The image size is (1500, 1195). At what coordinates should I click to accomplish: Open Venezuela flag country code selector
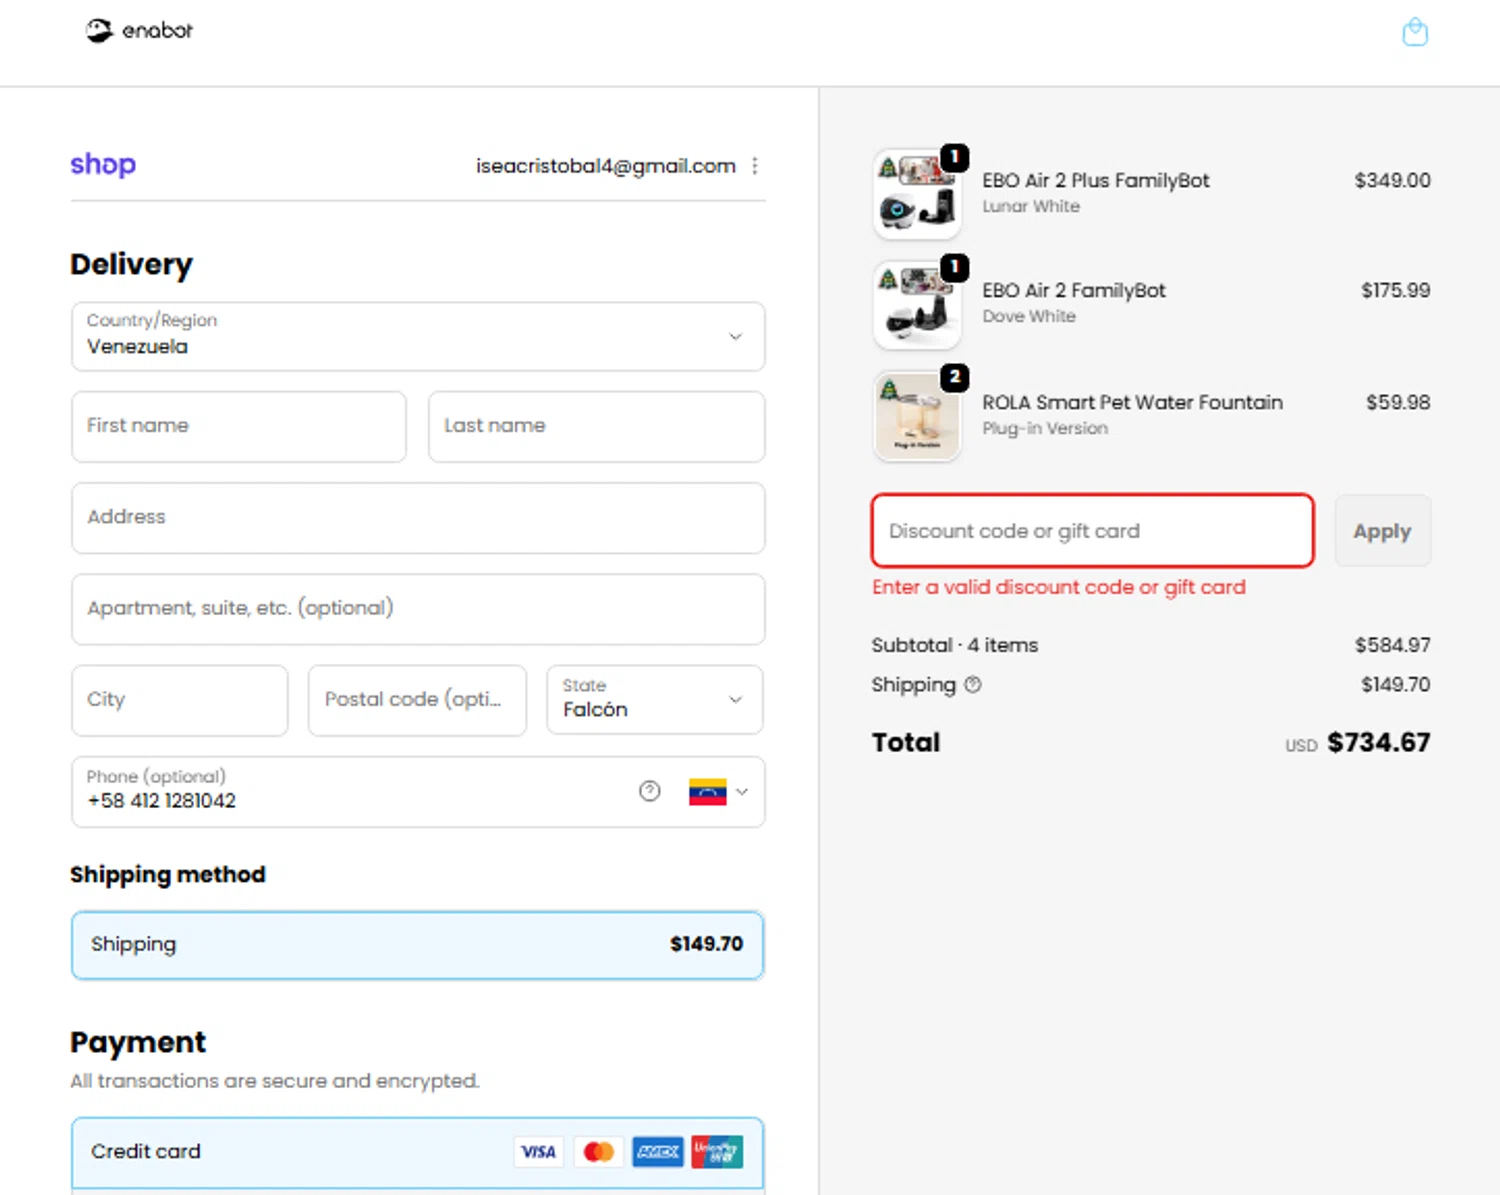[718, 792]
